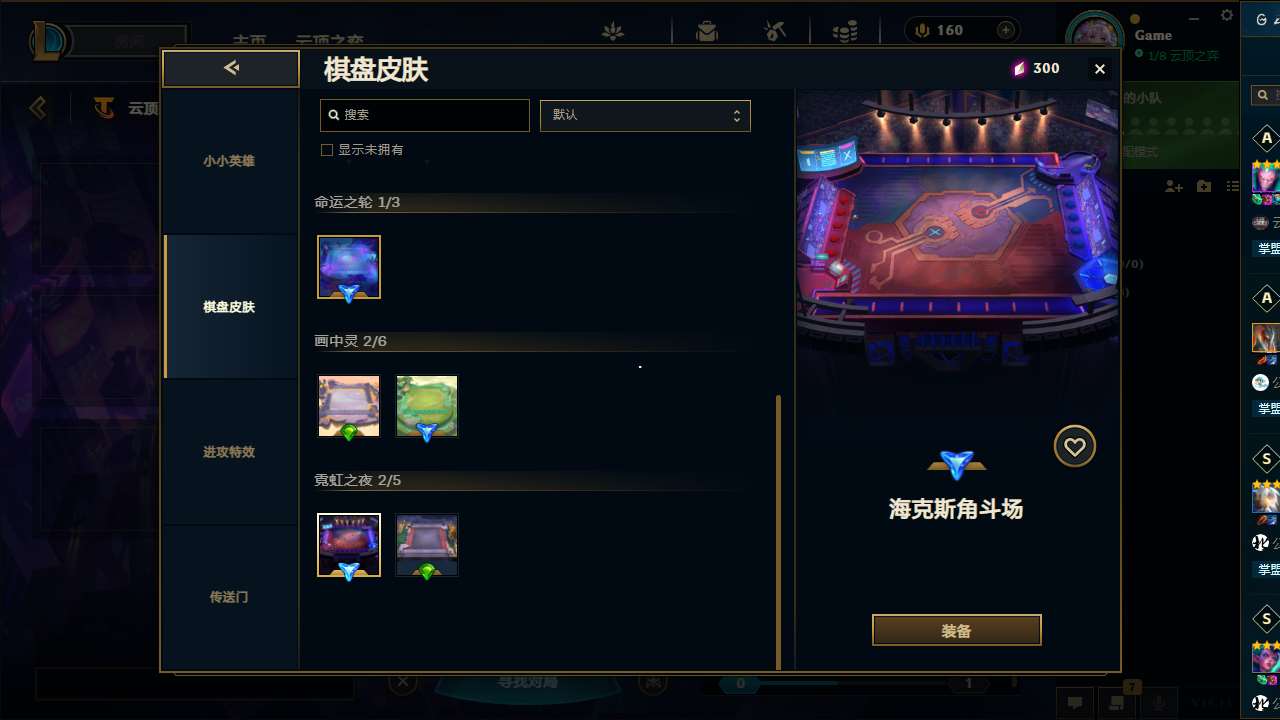Click the arena list vertical scrollbar
This screenshot has width=1280, height=720.
click(779, 532)
